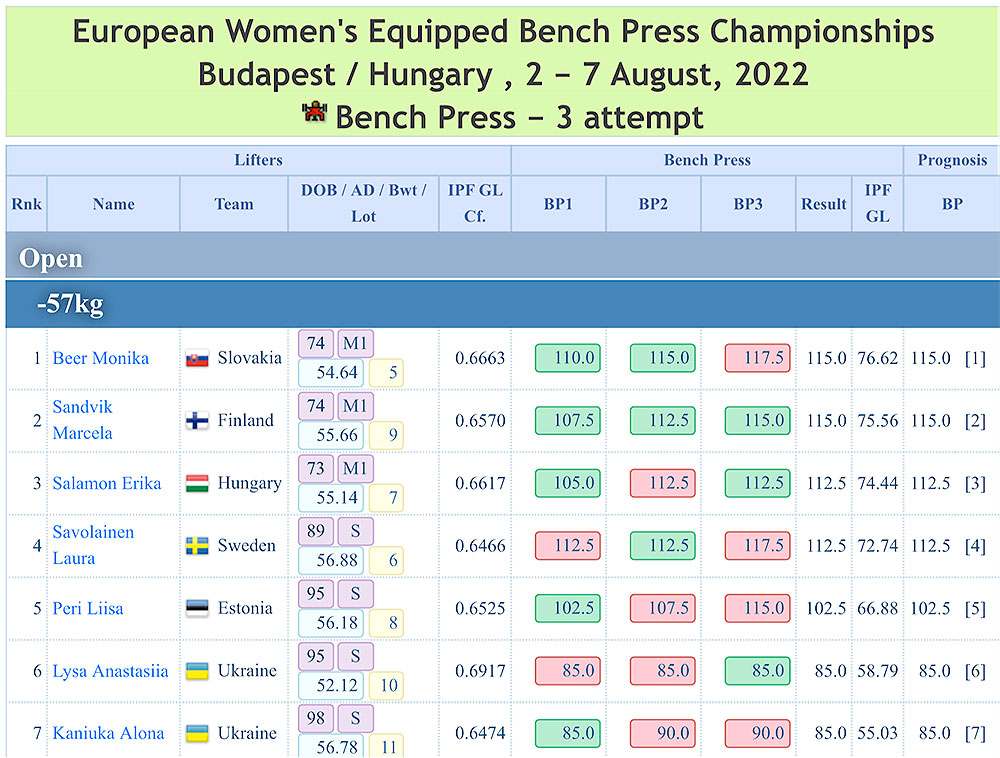Select Salamon Erika's 105.0 first attempt
1000x758 pixels.
[568, 483]
